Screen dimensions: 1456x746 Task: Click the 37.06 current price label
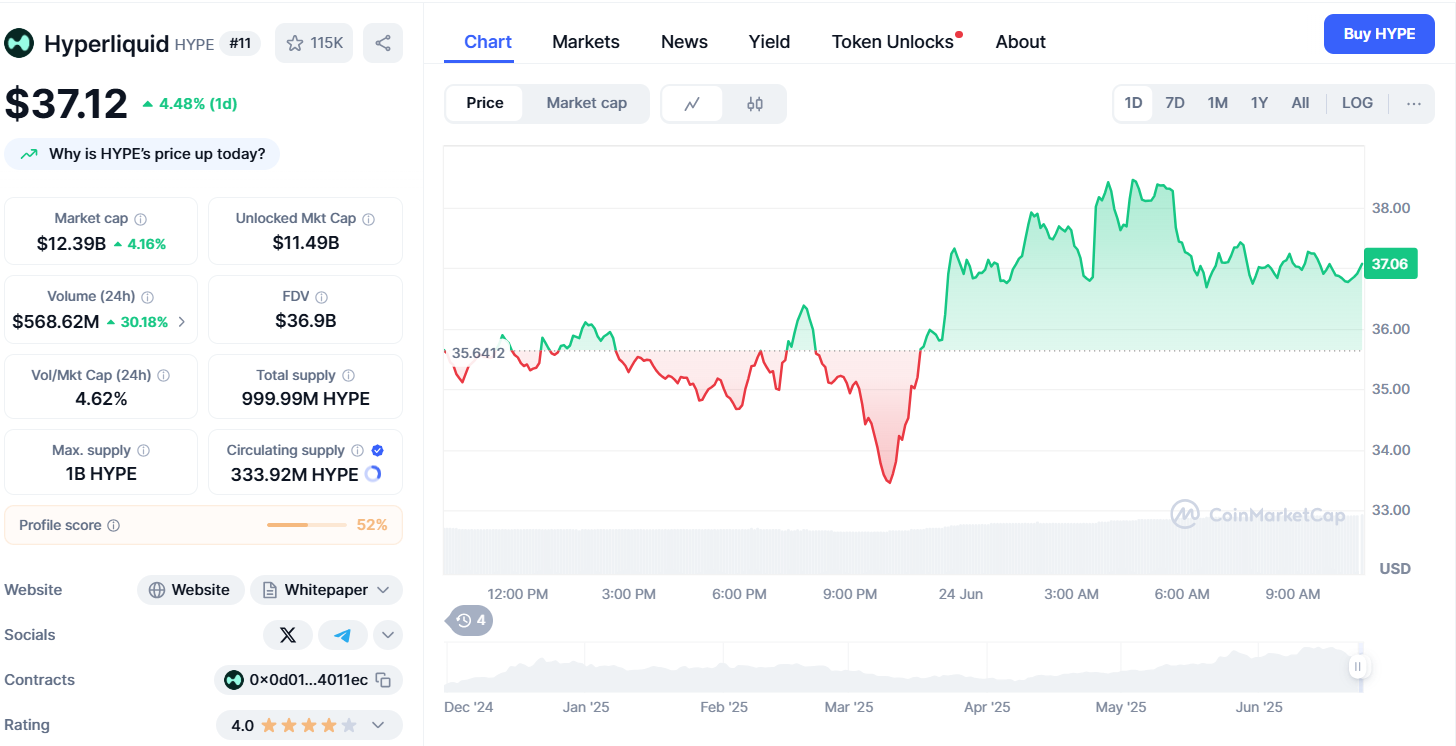(x=1390, y=264)
